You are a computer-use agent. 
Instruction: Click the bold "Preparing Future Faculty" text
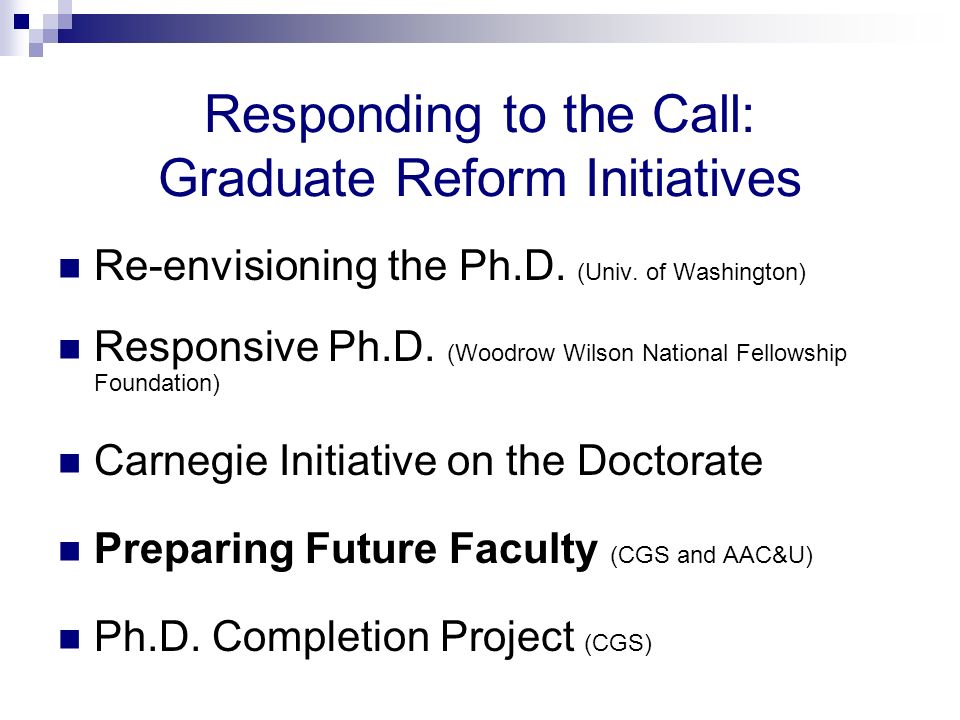pos(346,549)
